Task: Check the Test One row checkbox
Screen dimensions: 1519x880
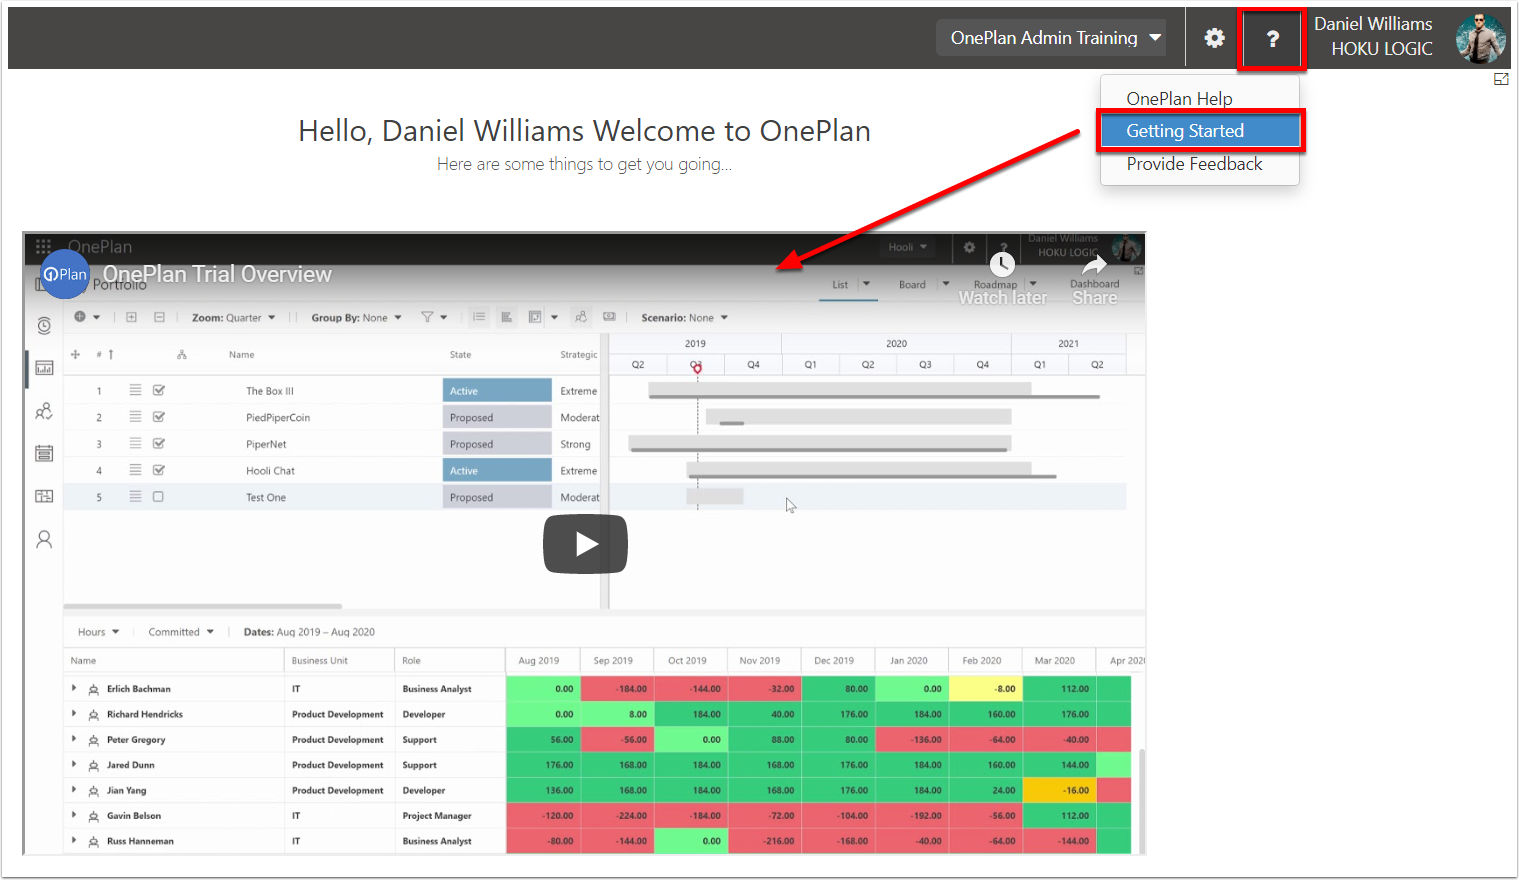Action: click(x=158, y=496)
